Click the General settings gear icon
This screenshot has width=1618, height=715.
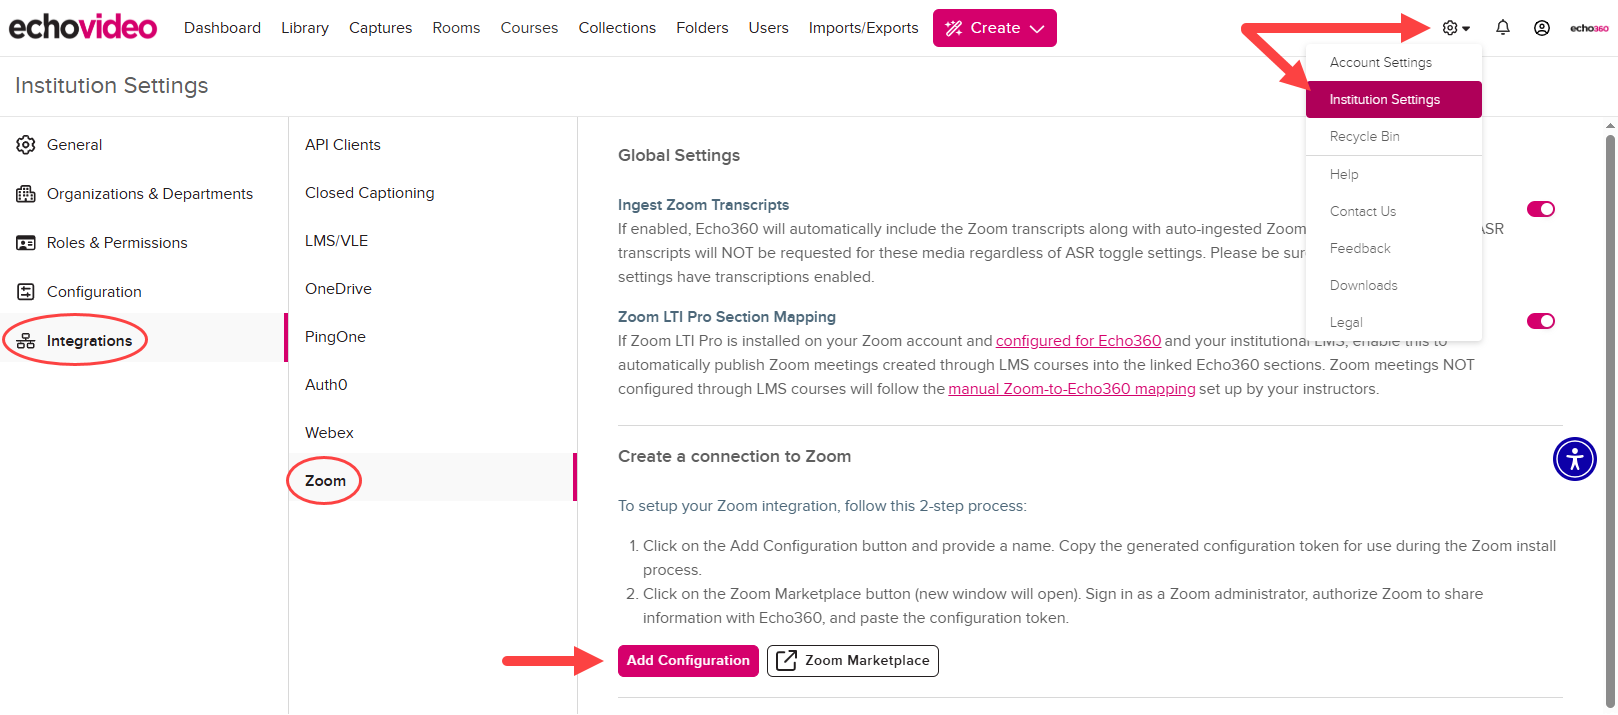point(26,144)
